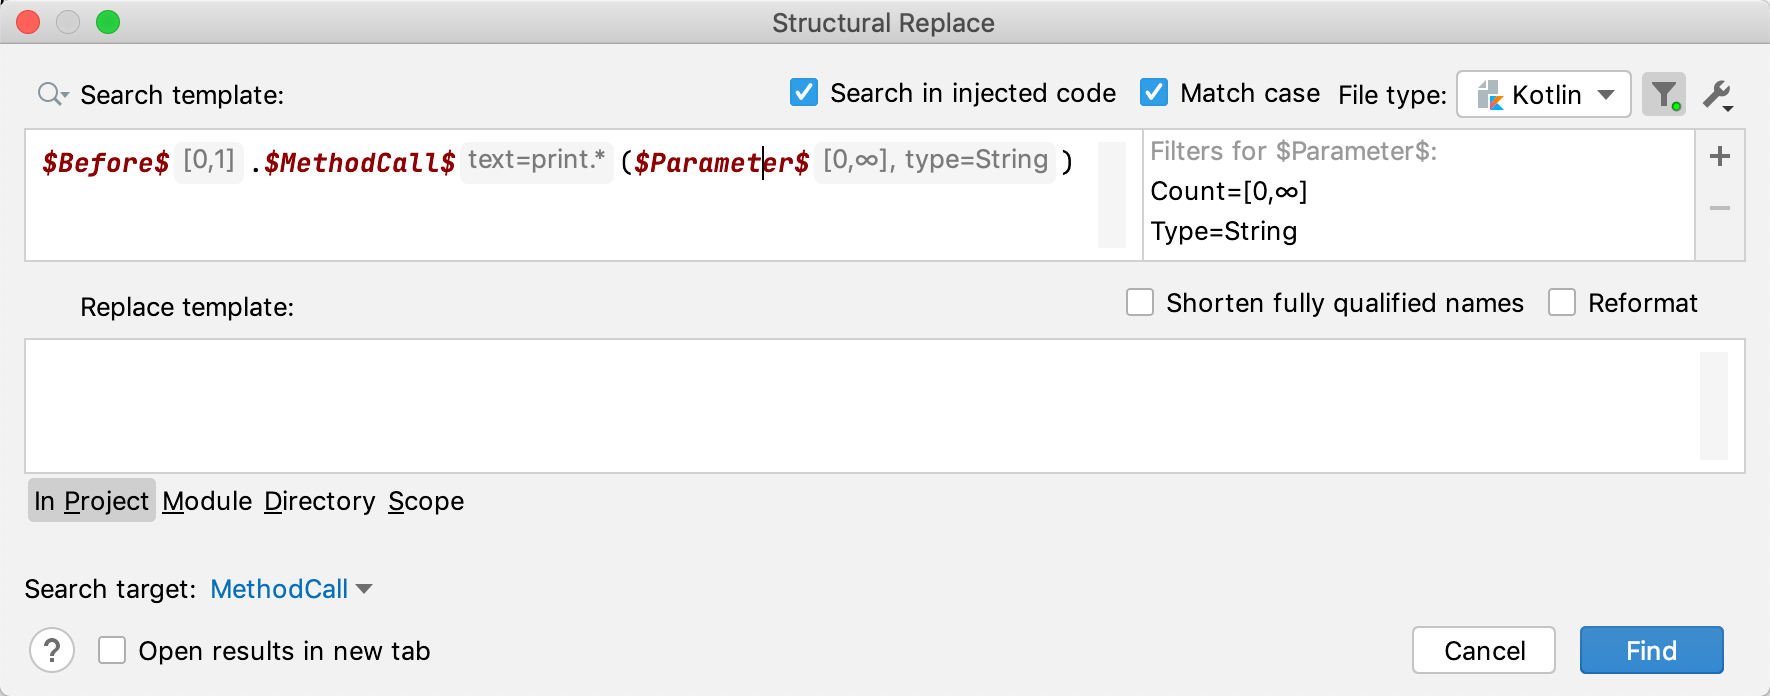Open template tools with the wrench icon
The width and height of the screenshot is (1770, 696).
click(1717, 93)
